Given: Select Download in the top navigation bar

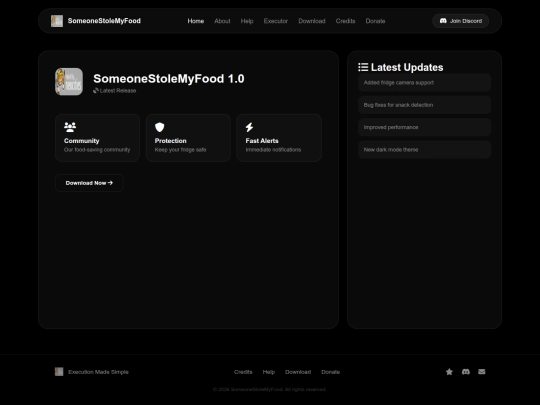Looking at the screenshot, I should tap(312, 21).
